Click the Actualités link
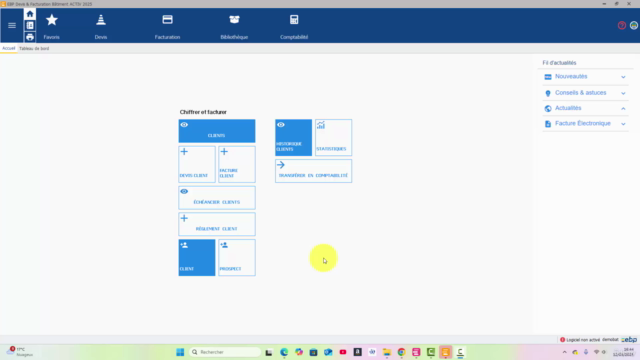This screenshot has width=640, height=360. tap(568, 108)
